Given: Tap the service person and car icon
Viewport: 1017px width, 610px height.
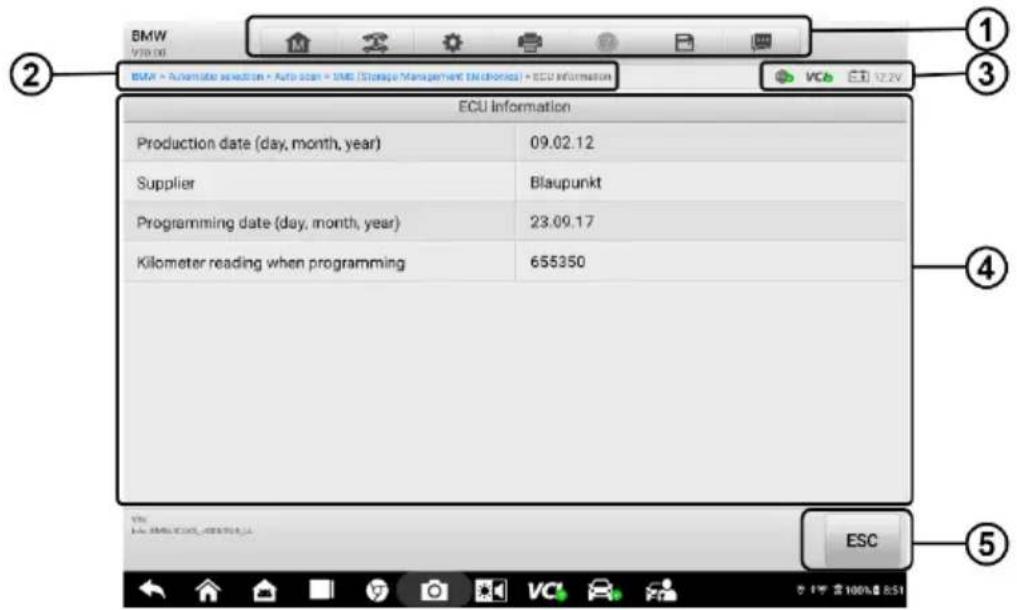Looking at the screenshot, I should point(661,591).
